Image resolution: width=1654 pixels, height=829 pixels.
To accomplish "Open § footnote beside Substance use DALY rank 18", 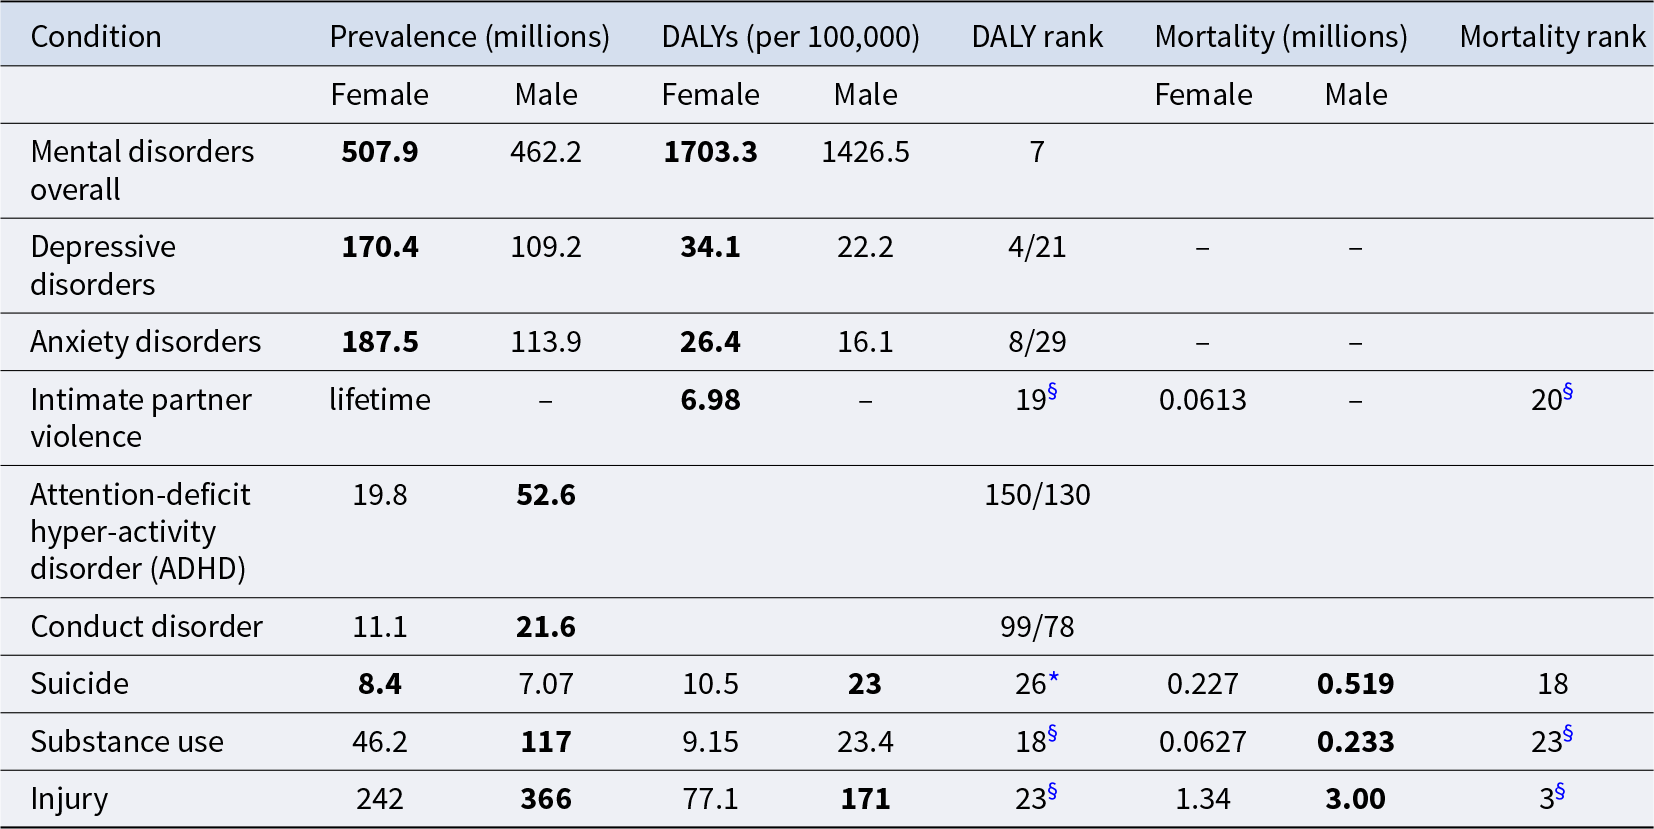I will pyautogui.click(x=1052, y=734).
